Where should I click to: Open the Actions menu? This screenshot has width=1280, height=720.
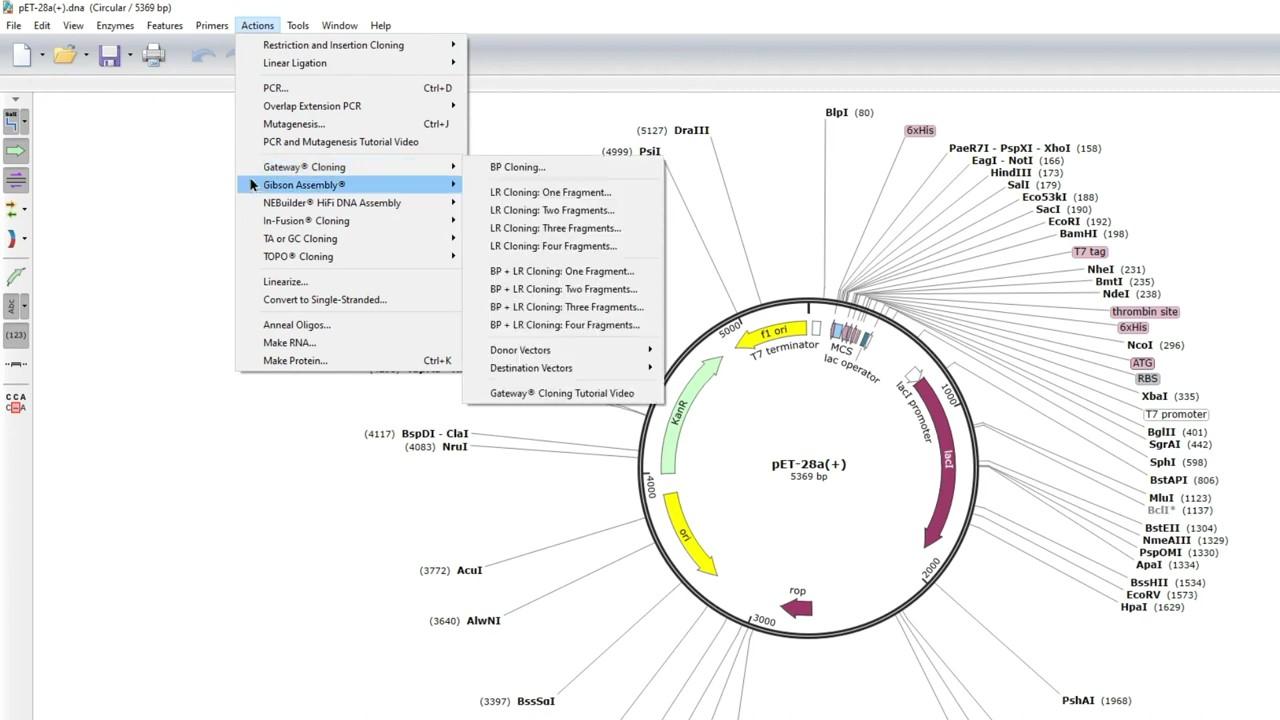pos(257,25)
